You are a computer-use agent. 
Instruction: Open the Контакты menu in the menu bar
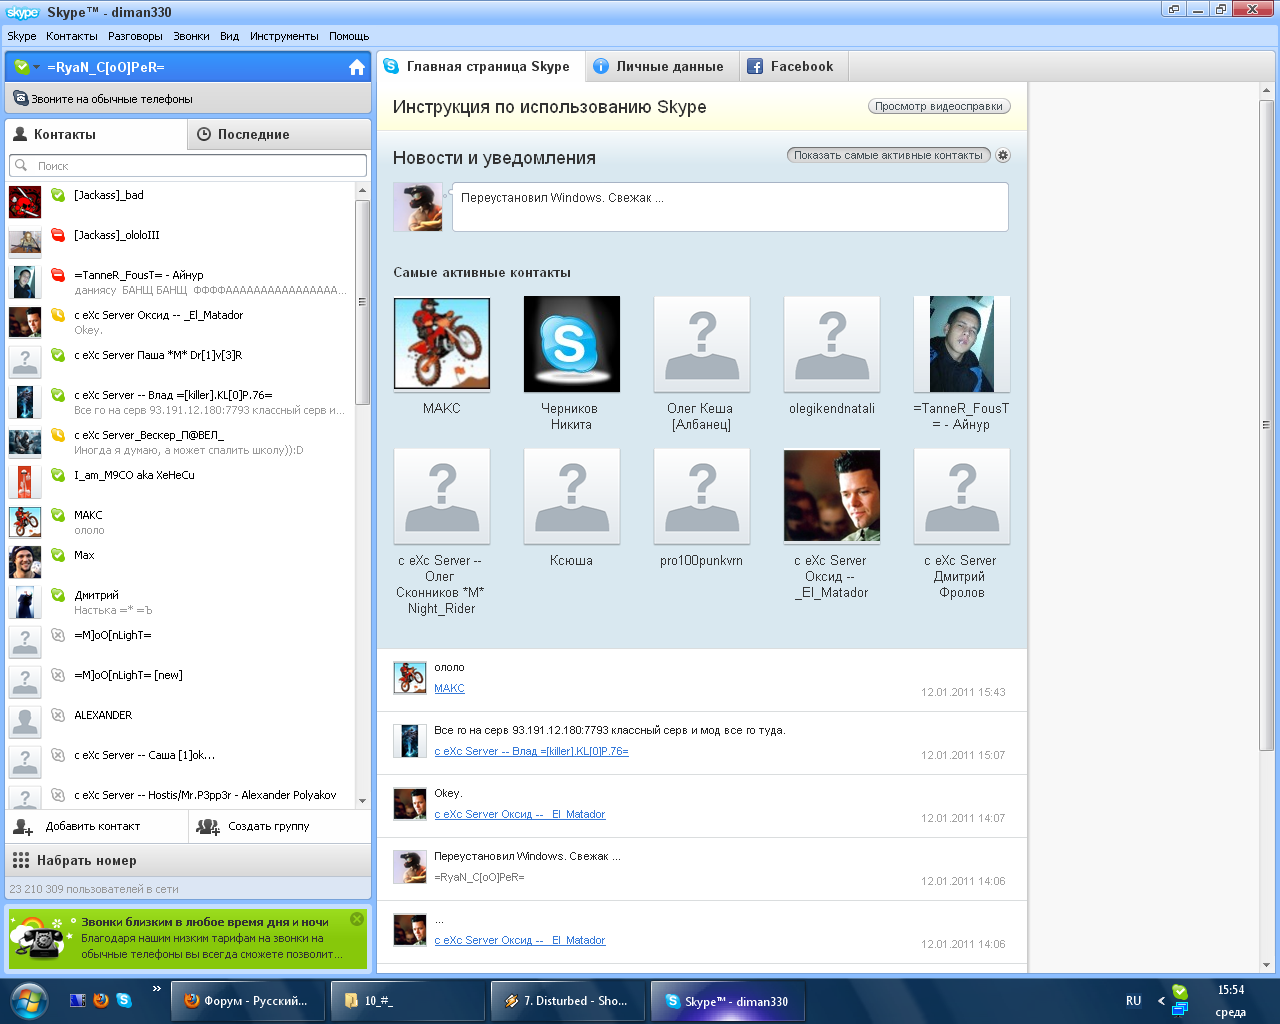click(72, 36)
